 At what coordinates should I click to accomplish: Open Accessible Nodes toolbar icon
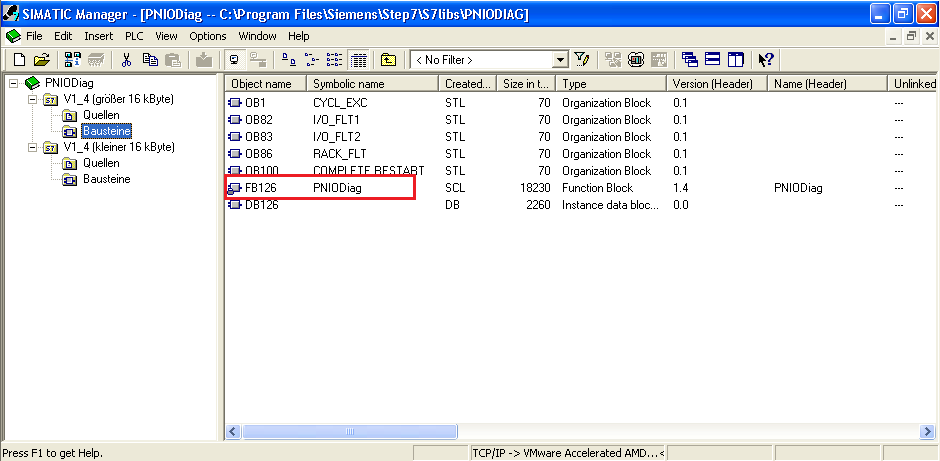pos(73,59)
